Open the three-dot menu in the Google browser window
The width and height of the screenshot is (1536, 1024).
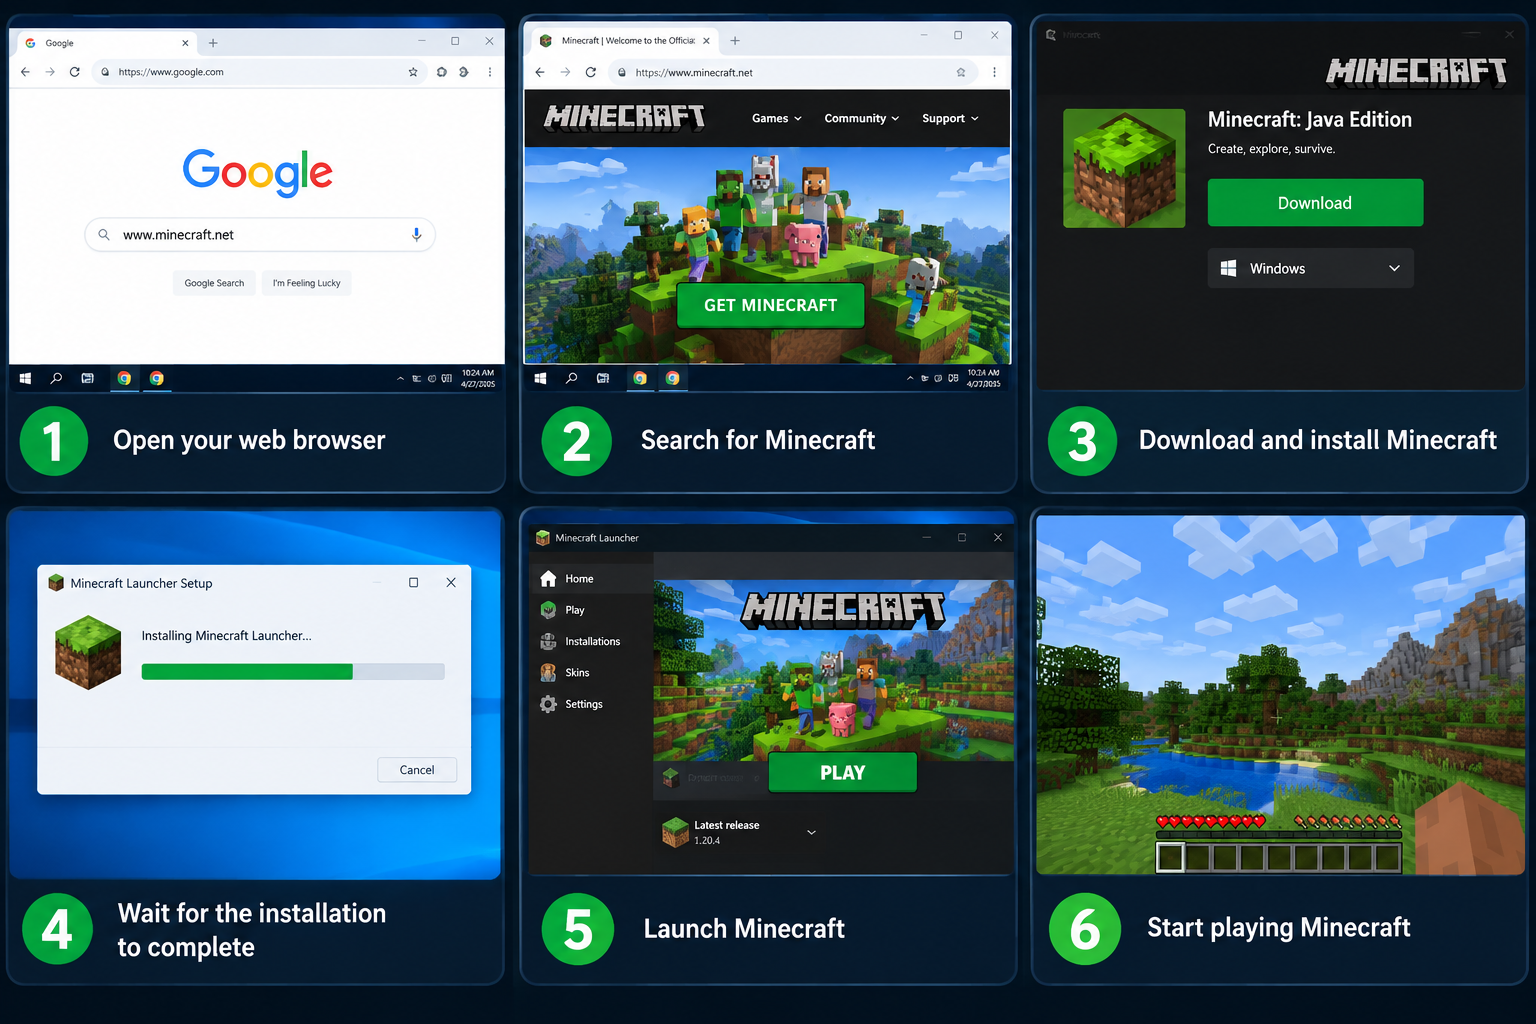pos(490,72)
